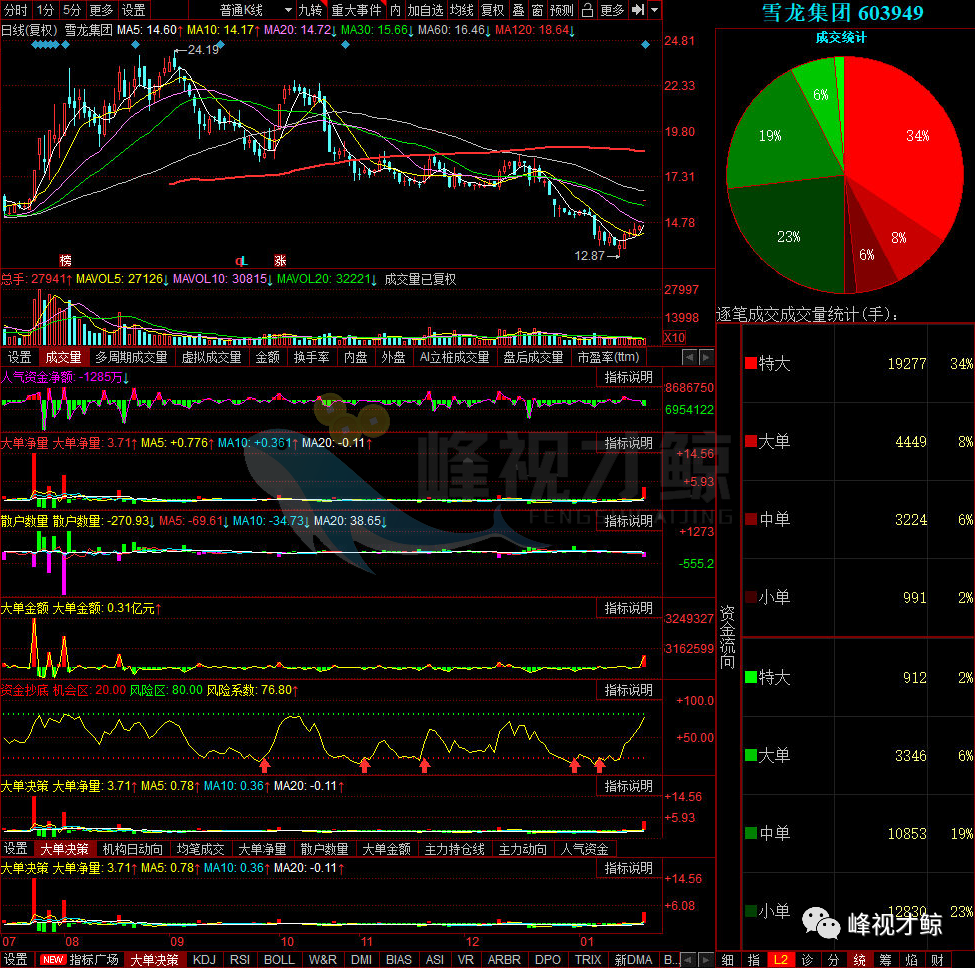The height and width of the screenshot is (968, 975).
Task: Click the 焰 flame icon
Action: click(912, 960)
